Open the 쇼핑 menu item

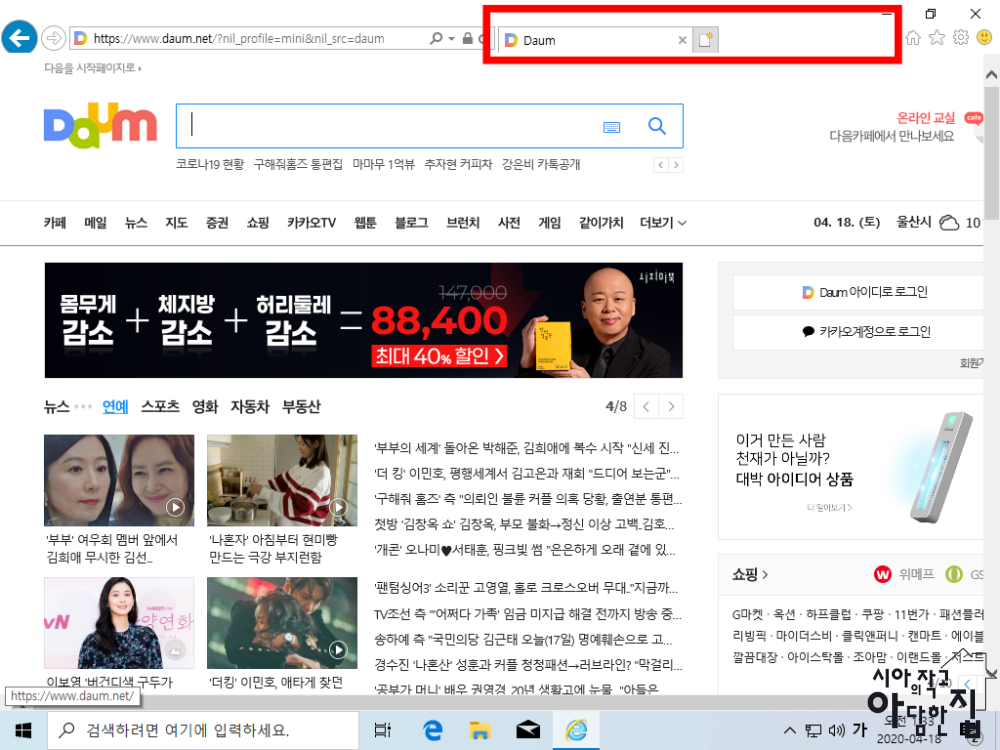click(258, 223)
